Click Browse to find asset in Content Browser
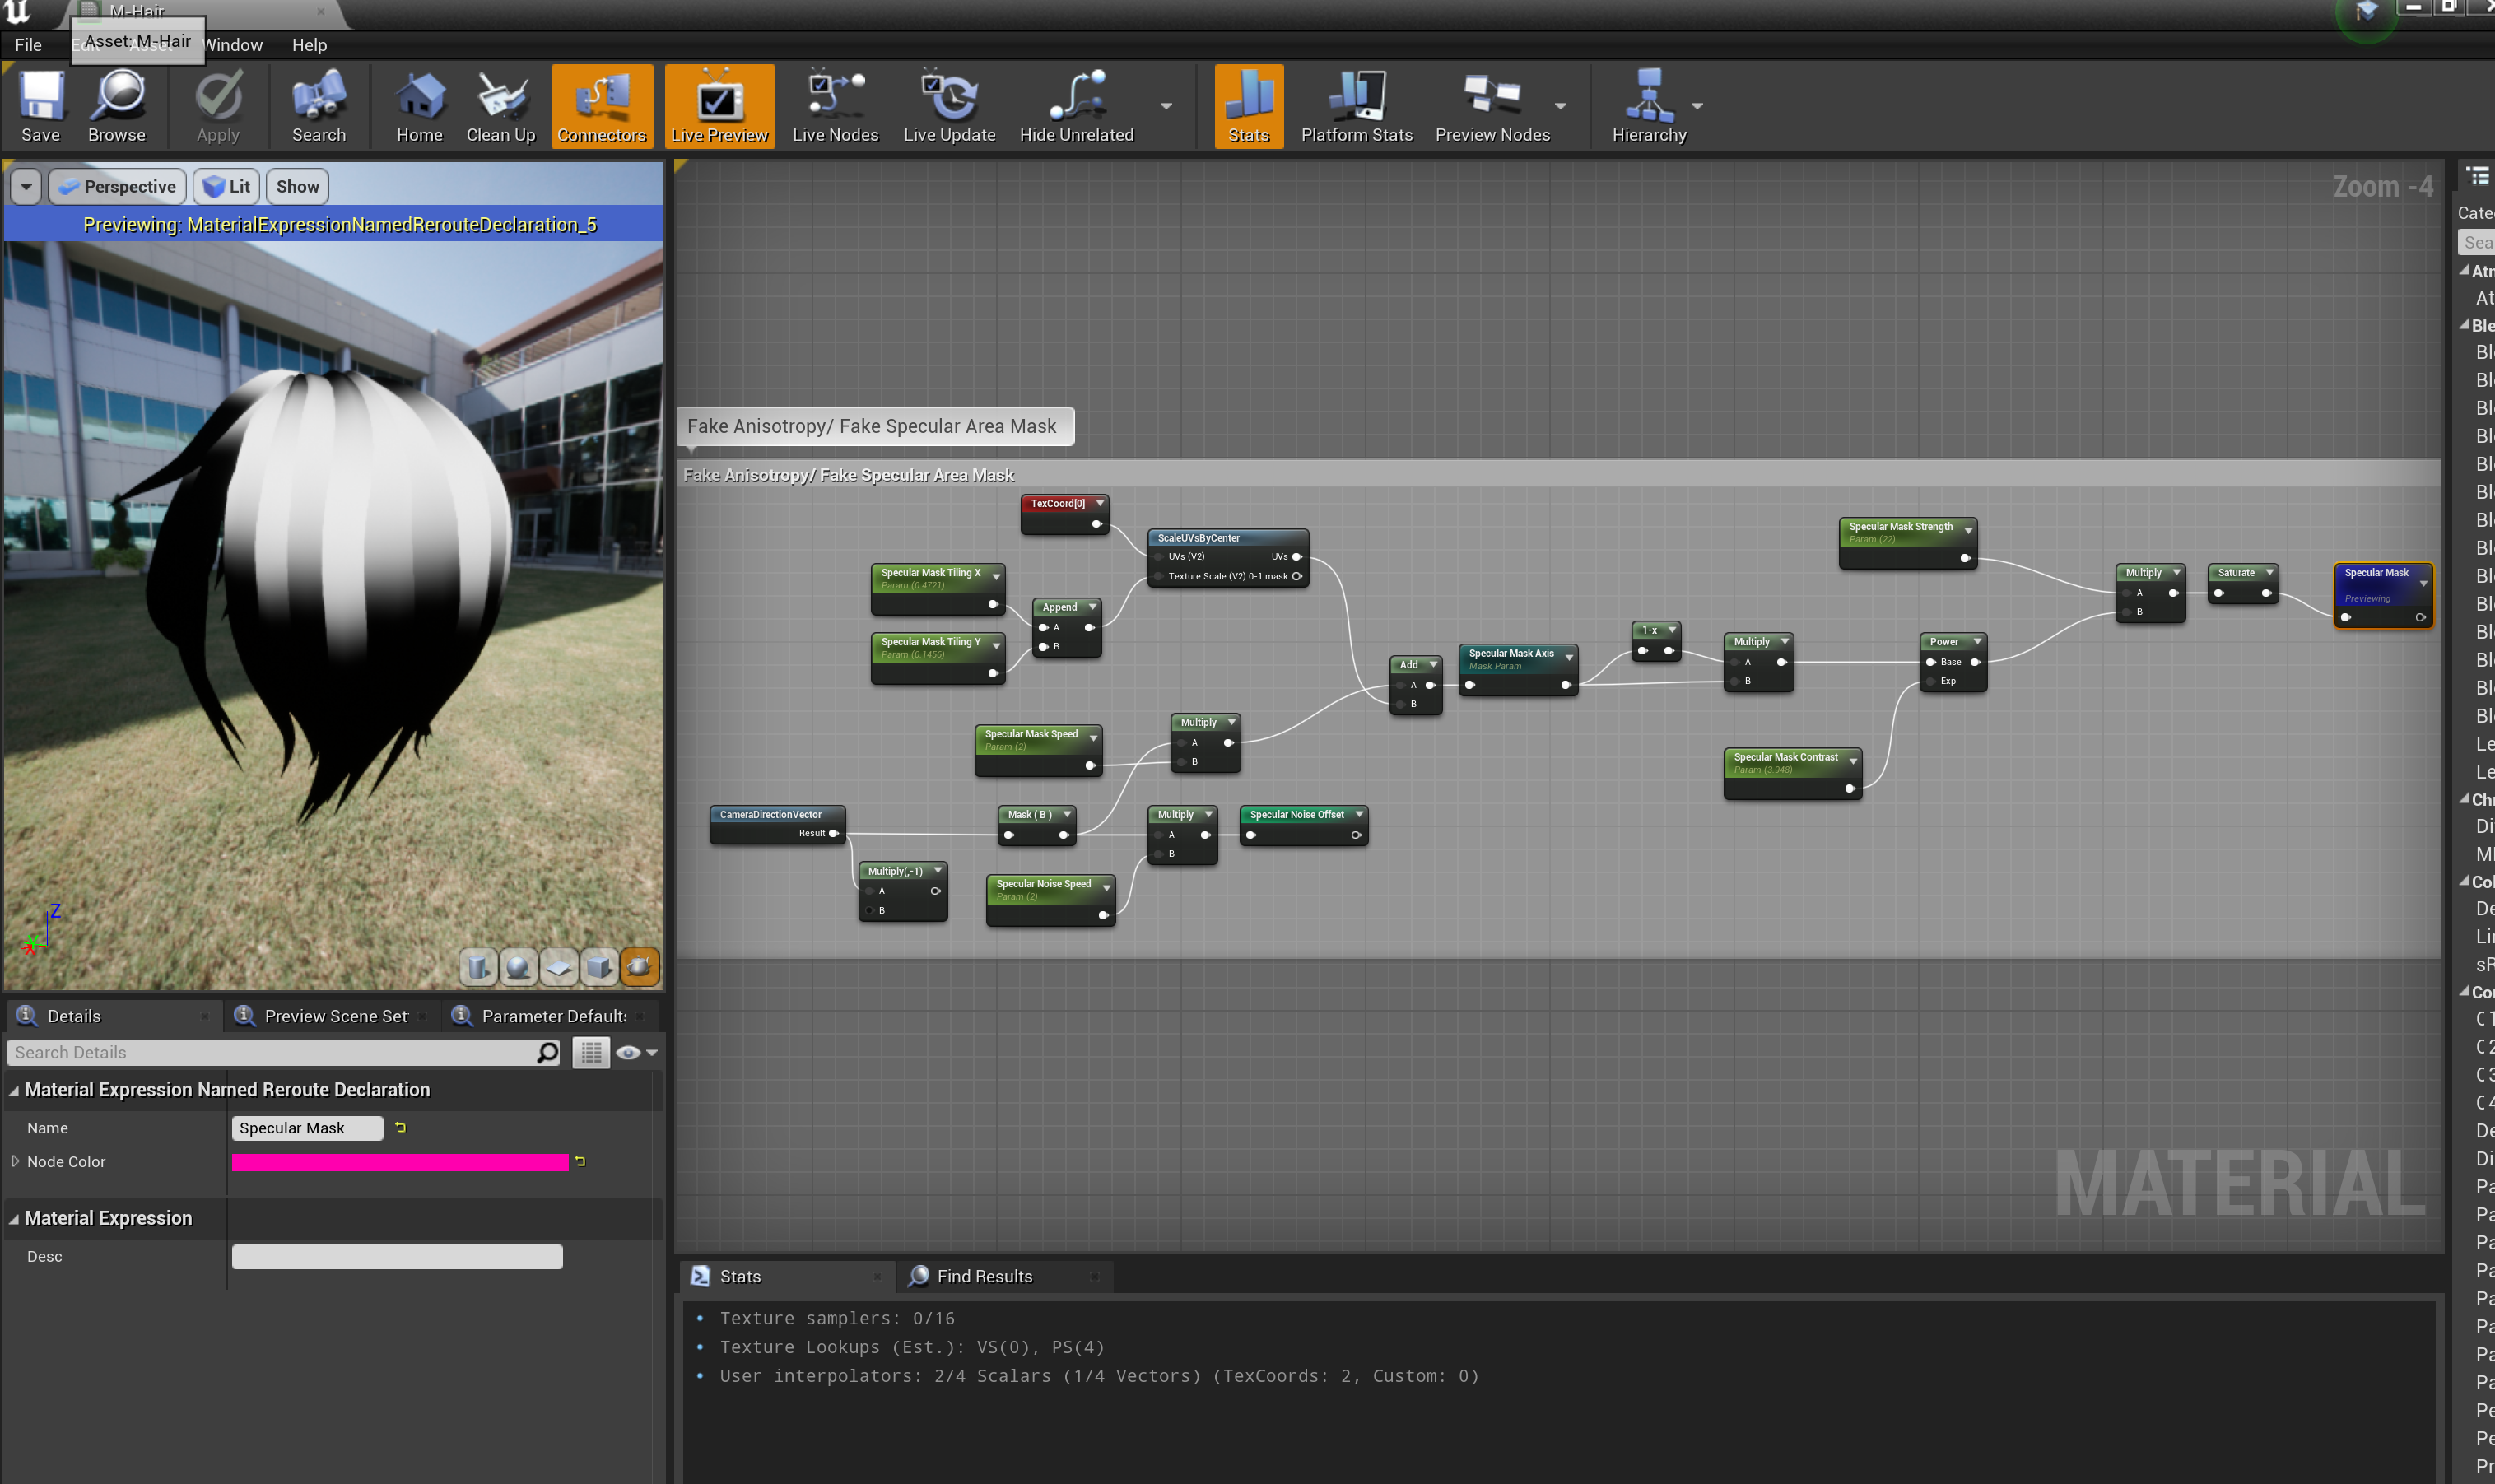This screenshot has width=2495, height=1484. (117, 107)
